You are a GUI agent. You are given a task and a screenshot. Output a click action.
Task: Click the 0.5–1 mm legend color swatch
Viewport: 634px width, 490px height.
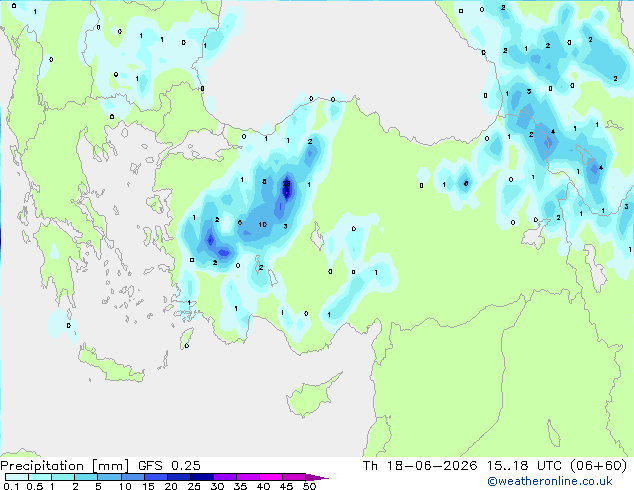tap(40, 477)
